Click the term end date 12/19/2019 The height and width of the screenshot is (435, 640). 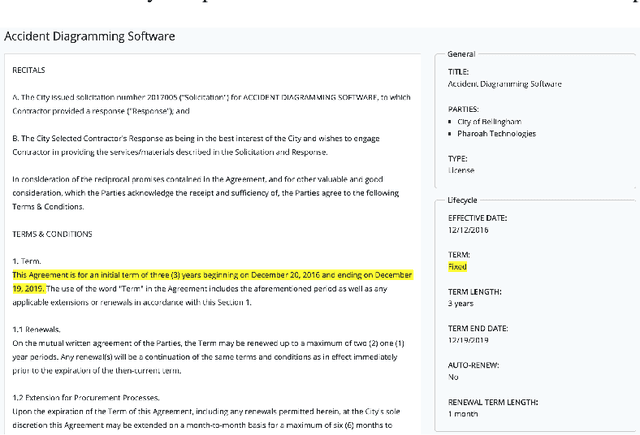[x=469, y=340]
